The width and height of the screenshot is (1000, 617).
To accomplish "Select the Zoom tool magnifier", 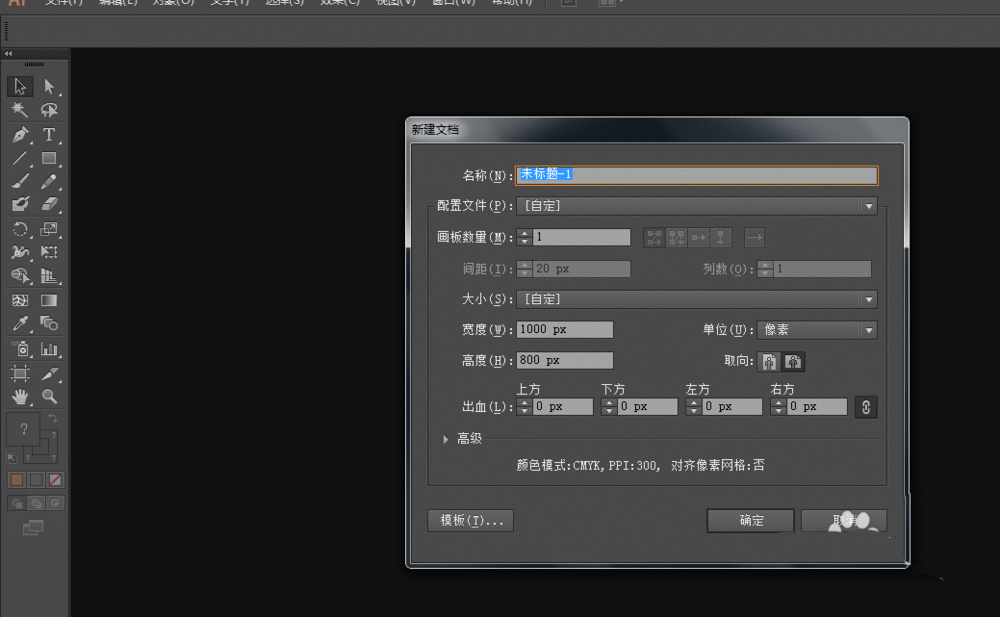I will 48,395.
